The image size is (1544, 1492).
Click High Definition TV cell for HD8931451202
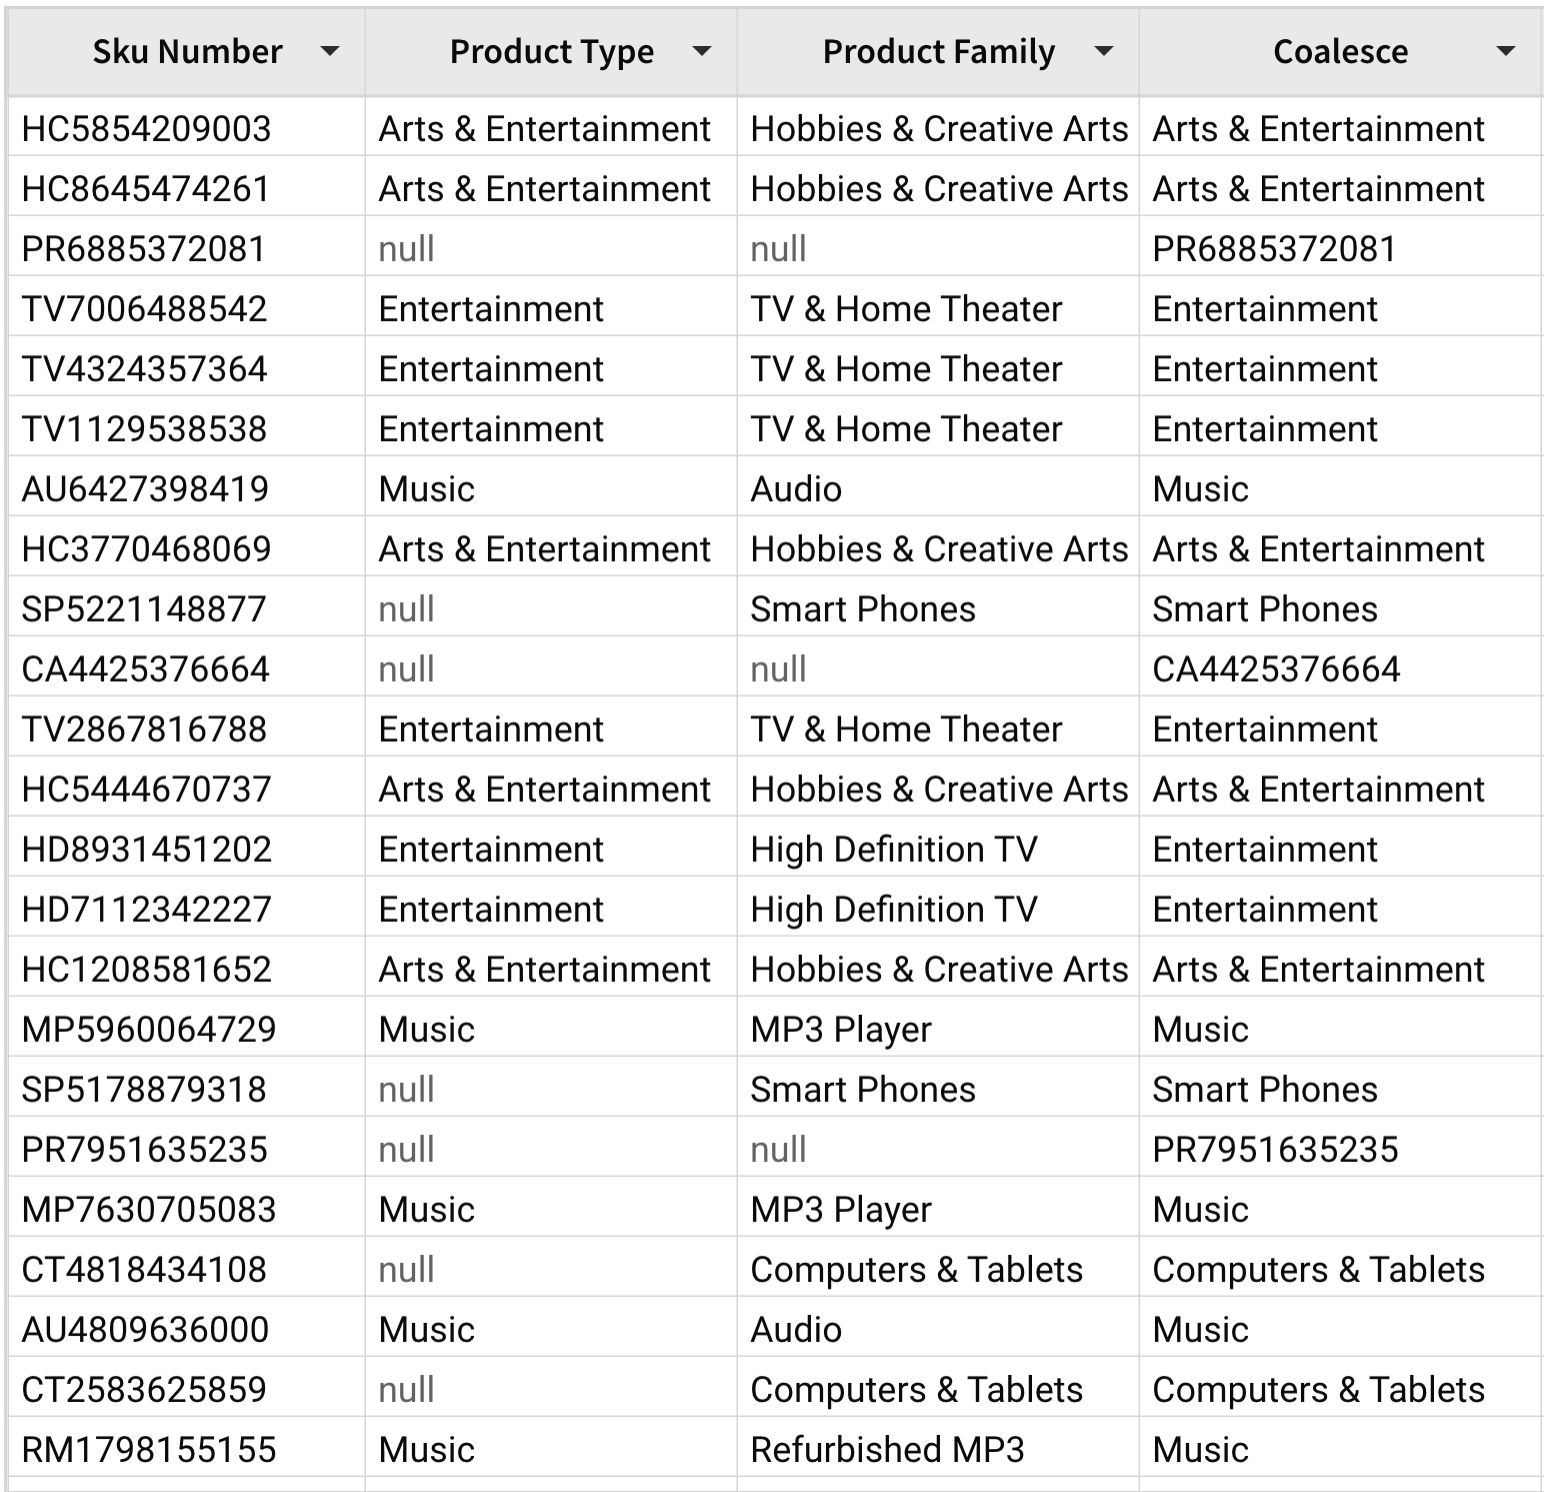click(x=894, y=849)
